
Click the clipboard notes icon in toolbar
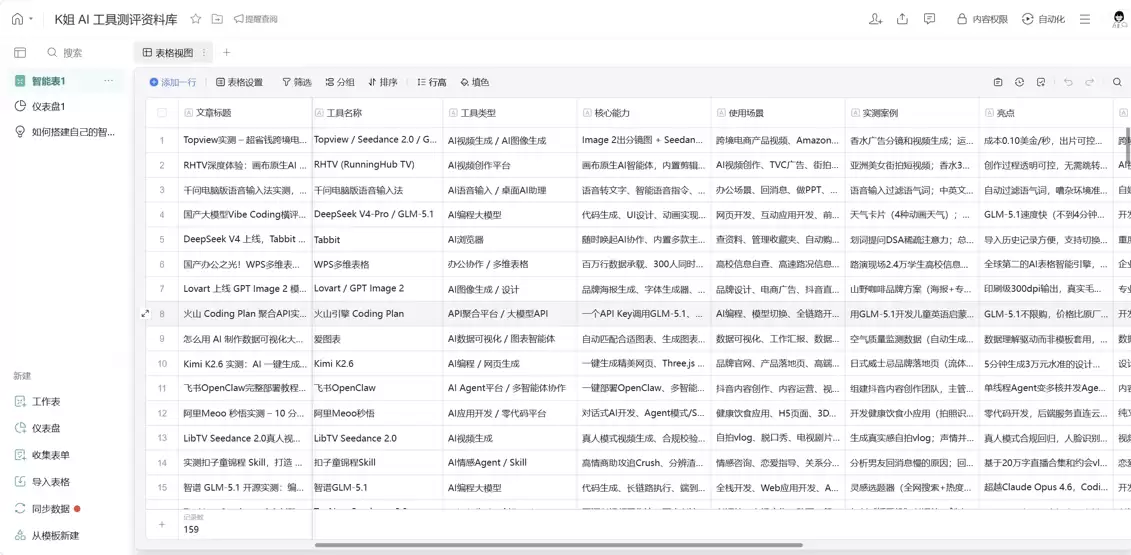pos(998,82)
